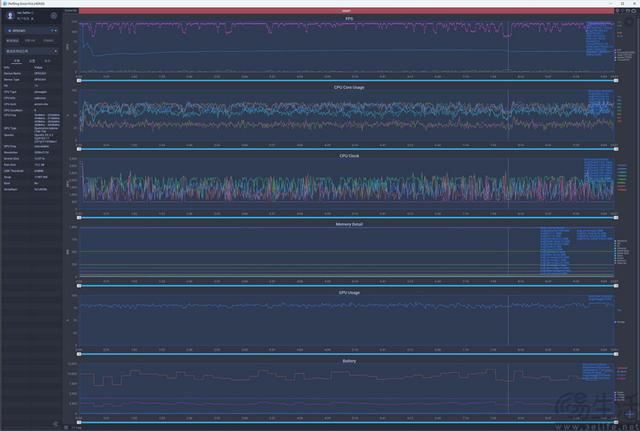
Task: Click the small icon at bottom-left of Battery chart
Action: [x=68, y=426]
